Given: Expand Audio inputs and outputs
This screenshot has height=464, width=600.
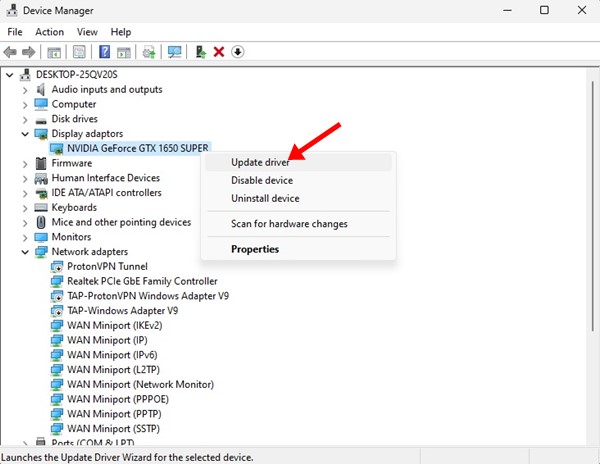Looking at the screenshot, I should point(25,89).
